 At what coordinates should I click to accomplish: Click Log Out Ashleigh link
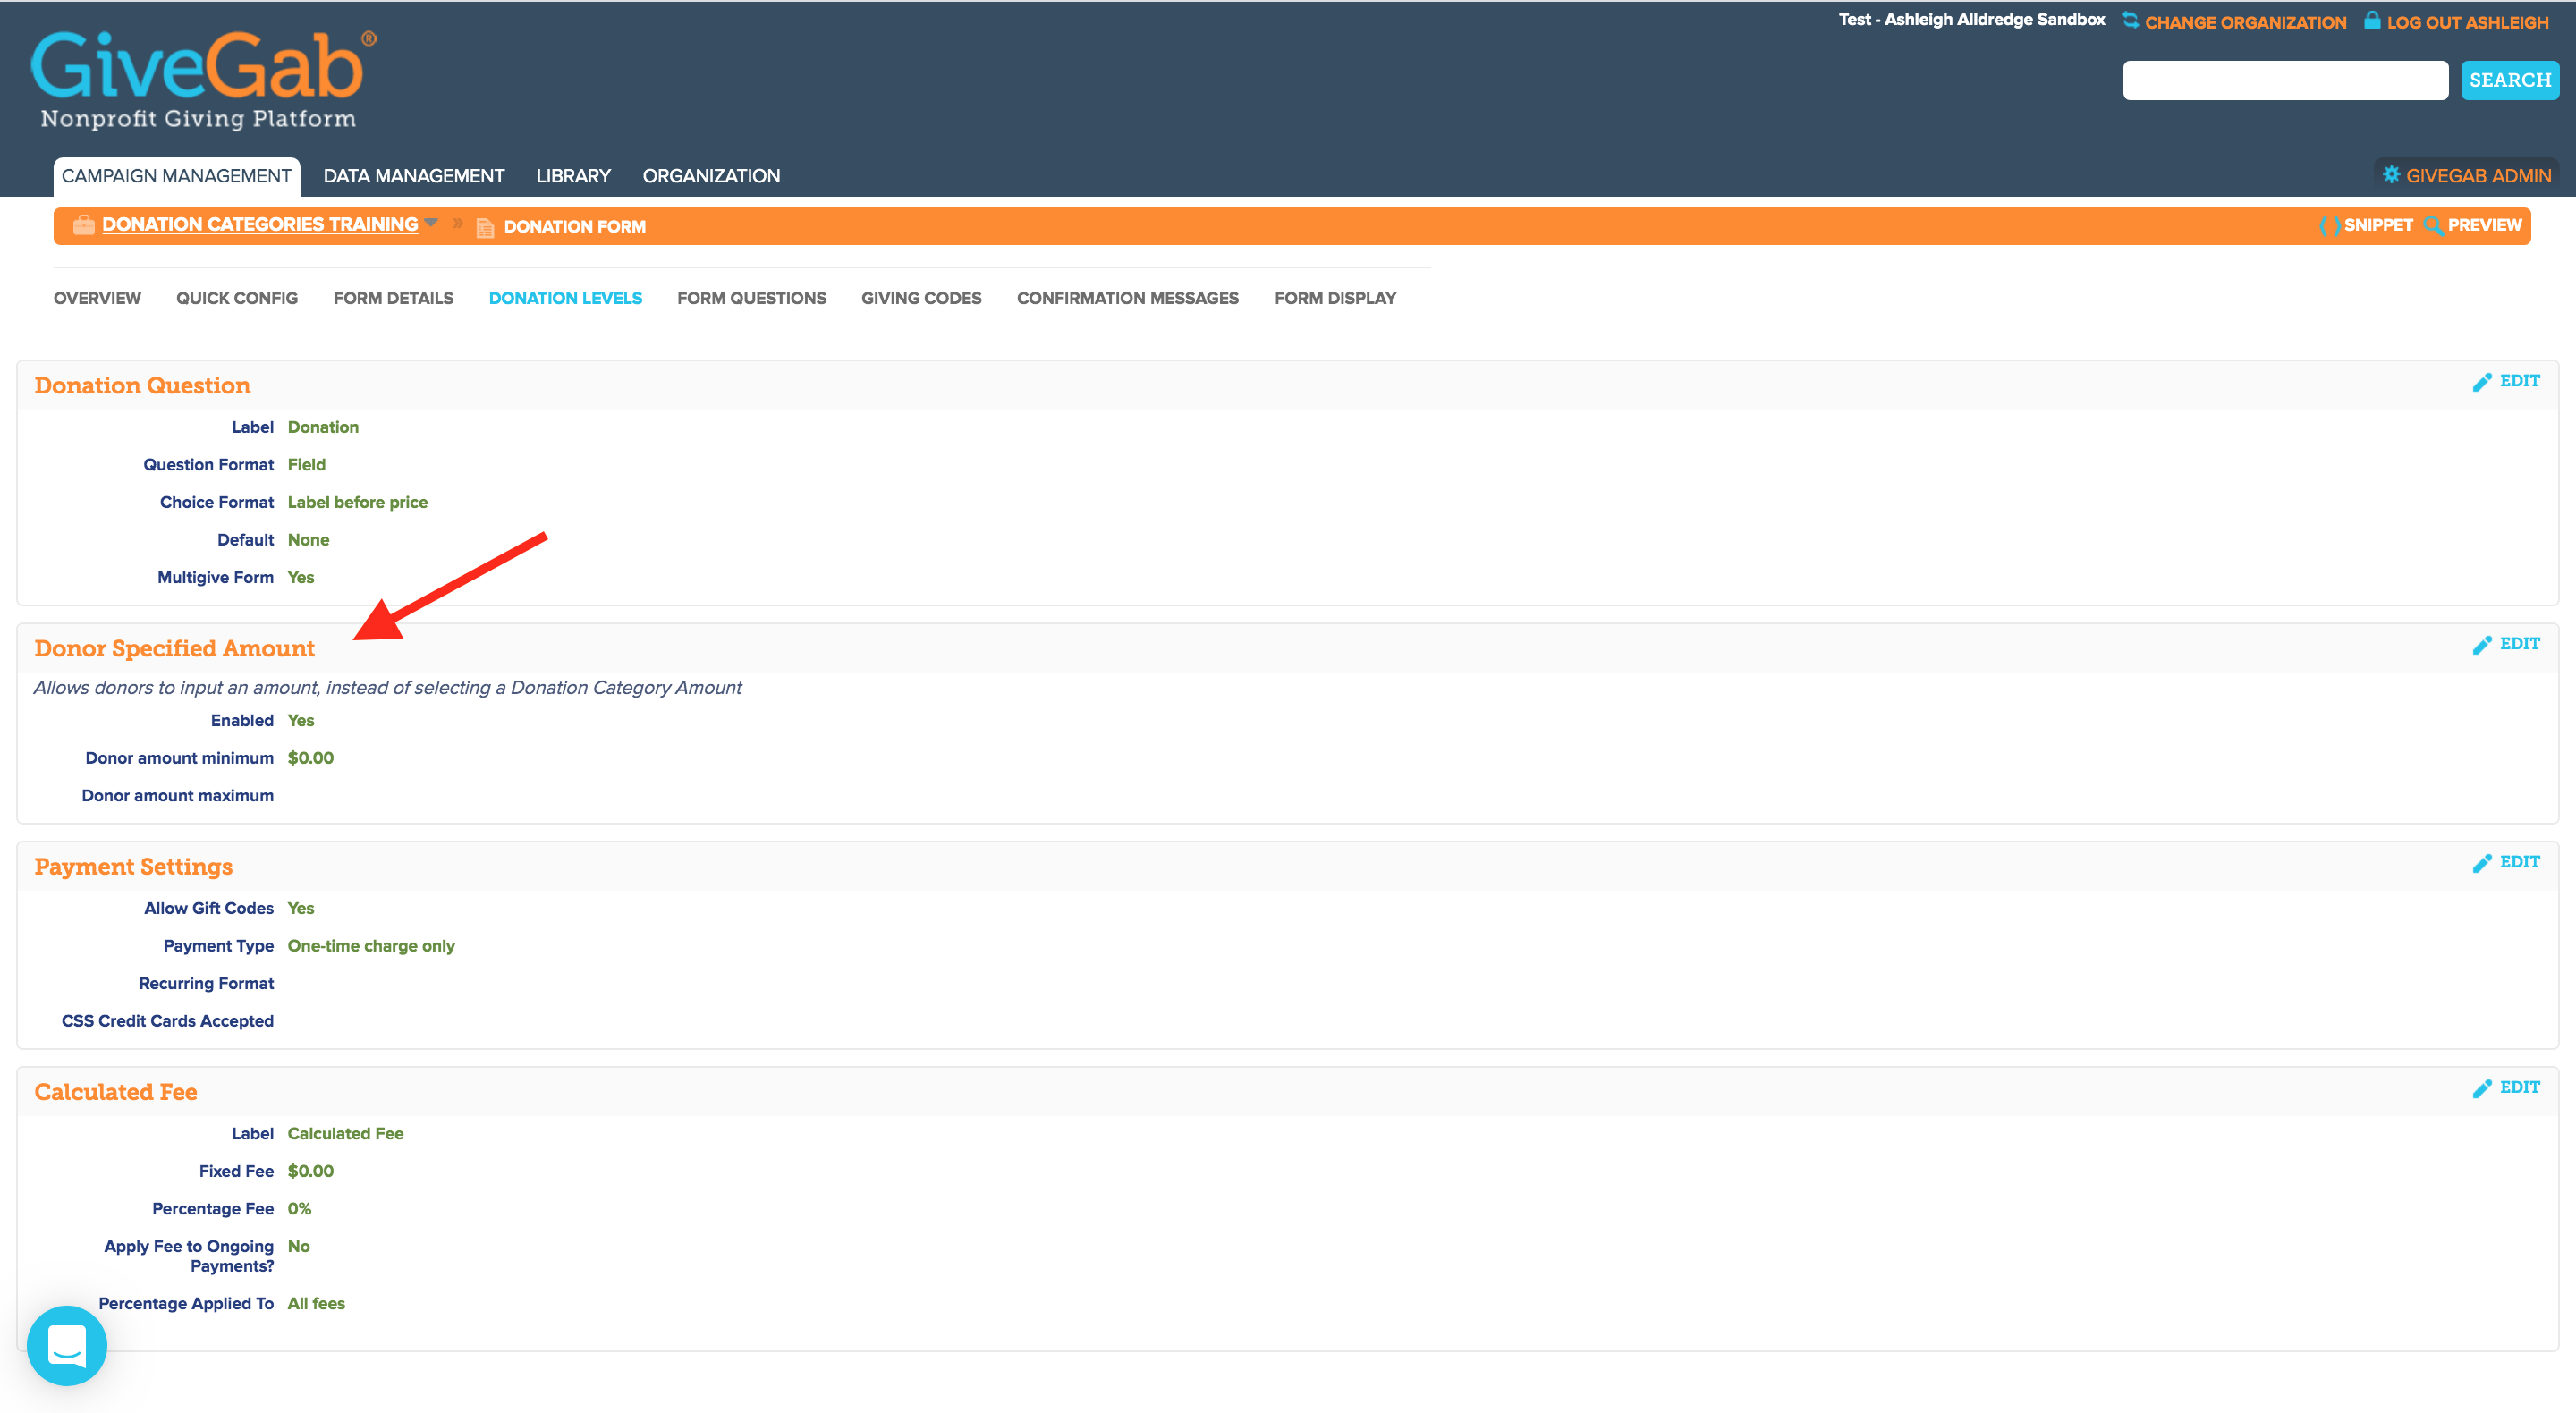click(2467, 22)
